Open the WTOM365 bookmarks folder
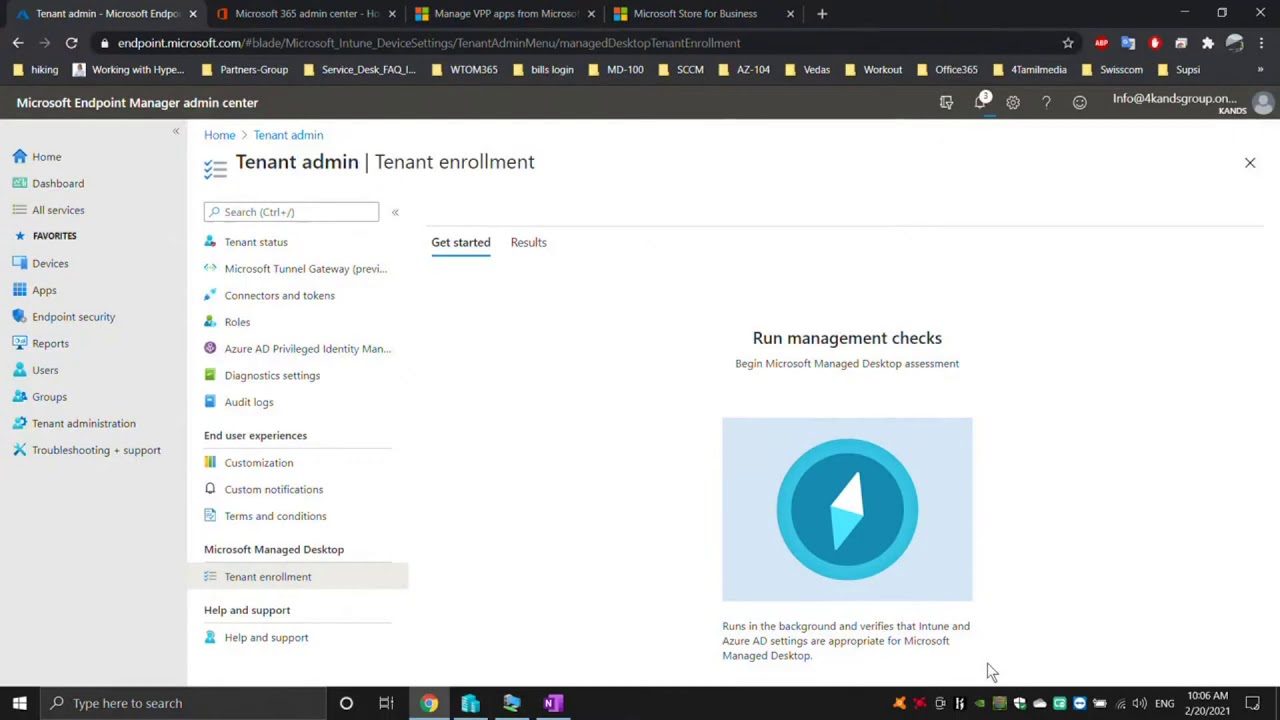 point(465,70)
